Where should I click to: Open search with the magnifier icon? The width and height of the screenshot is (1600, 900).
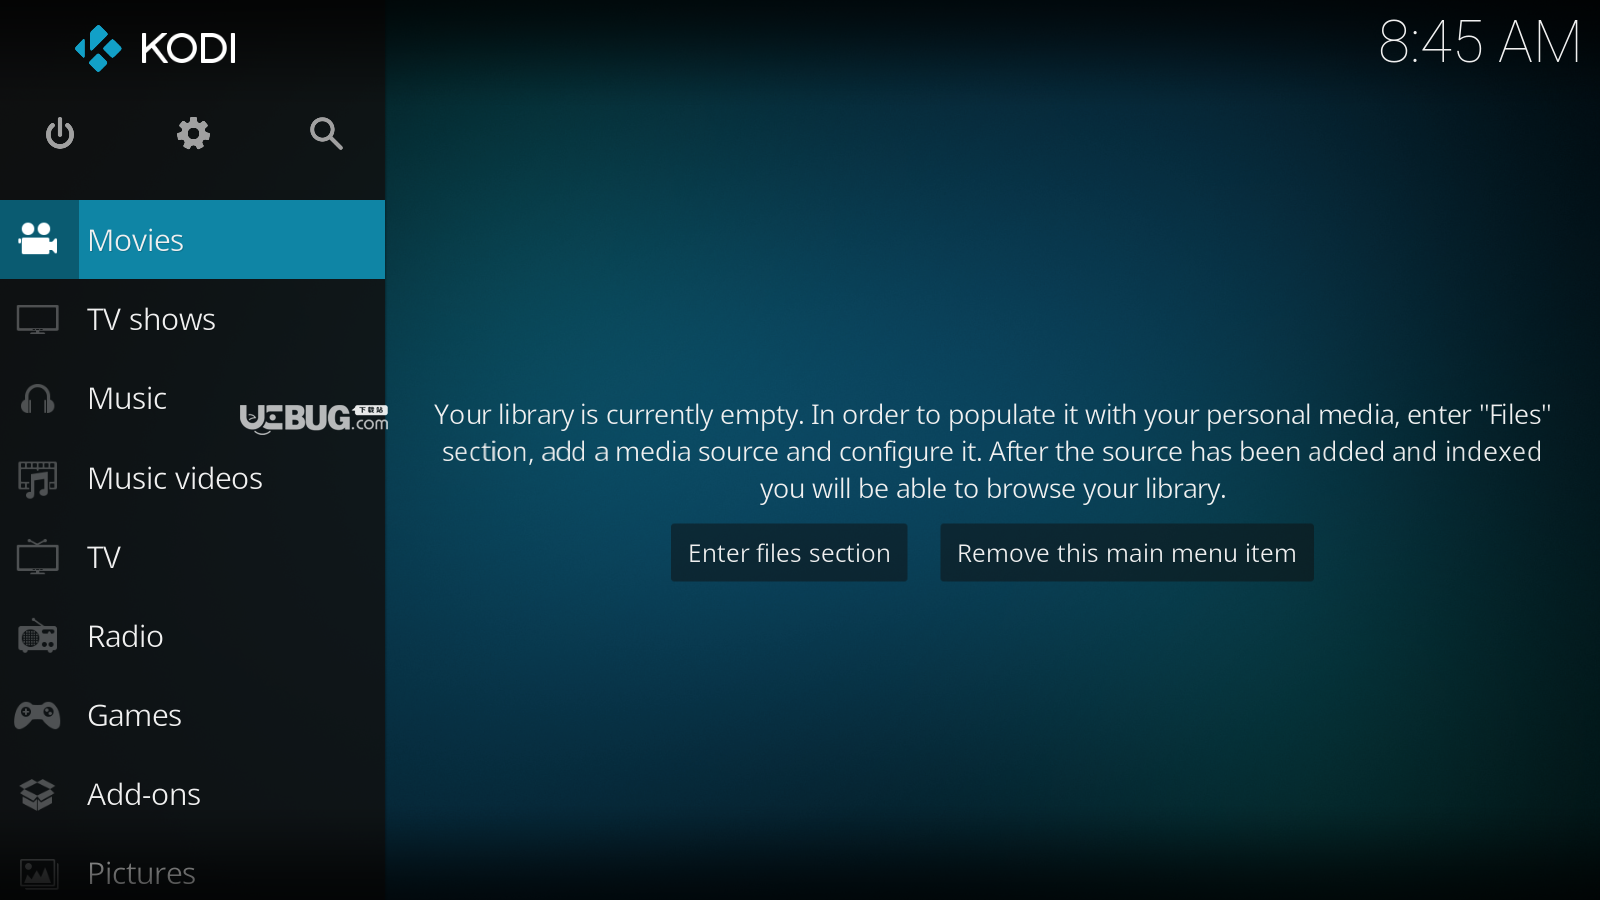(326, 133)
